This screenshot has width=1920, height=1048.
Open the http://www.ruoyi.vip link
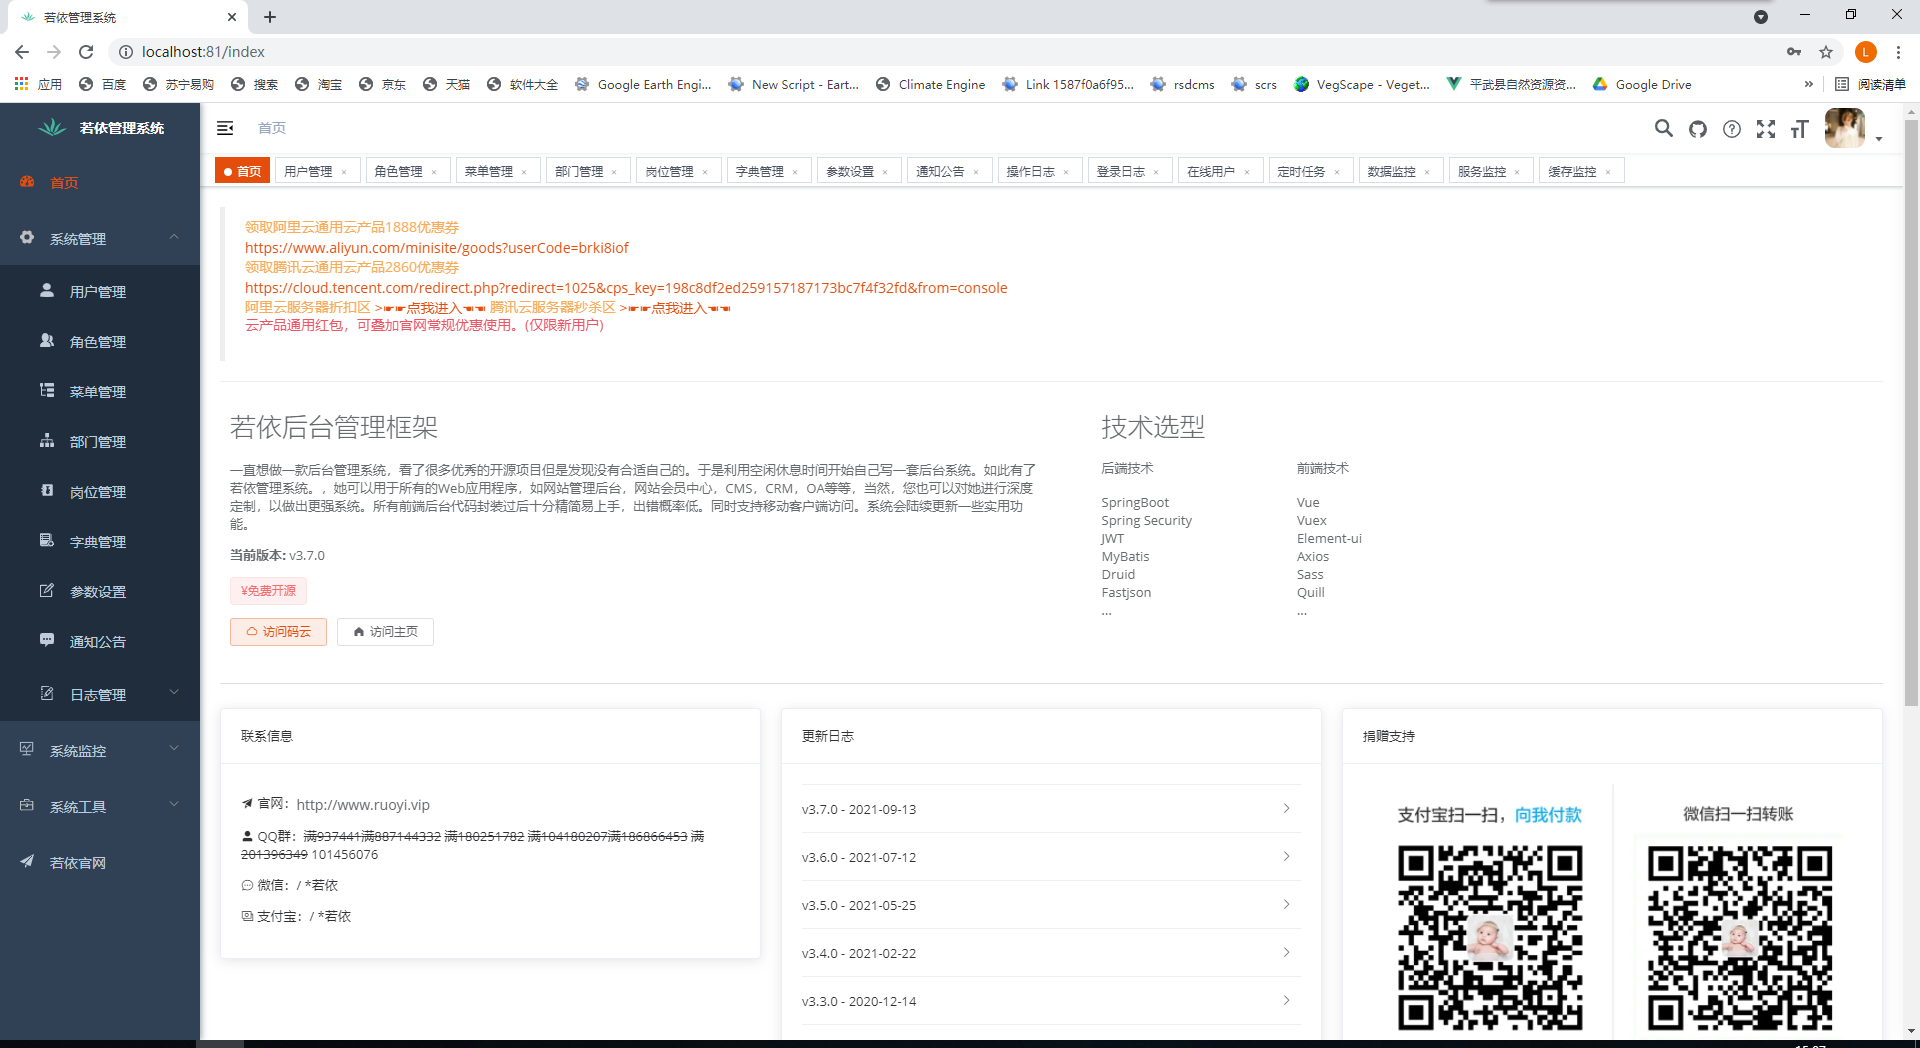[364, 804]
